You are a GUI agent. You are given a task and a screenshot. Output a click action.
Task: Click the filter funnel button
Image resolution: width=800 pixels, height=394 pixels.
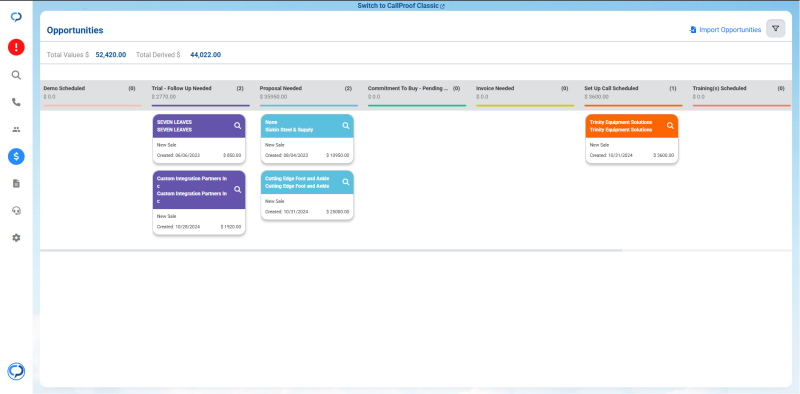[x=776, y=29]
